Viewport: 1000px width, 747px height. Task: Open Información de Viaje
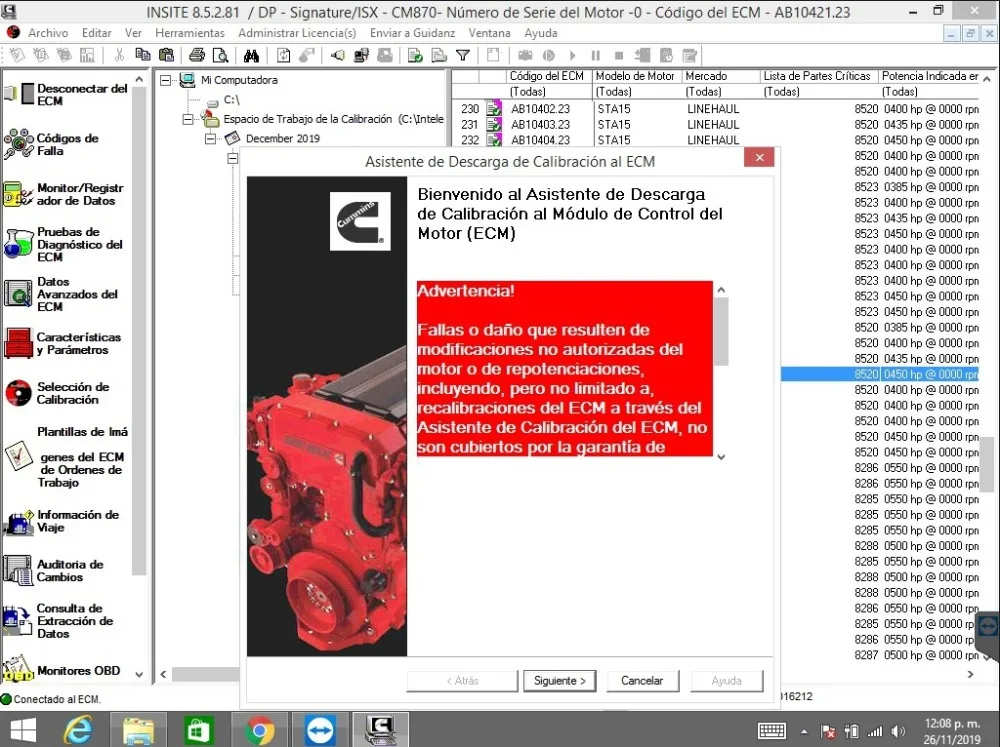pyautogui.click(x=61, y=521)
